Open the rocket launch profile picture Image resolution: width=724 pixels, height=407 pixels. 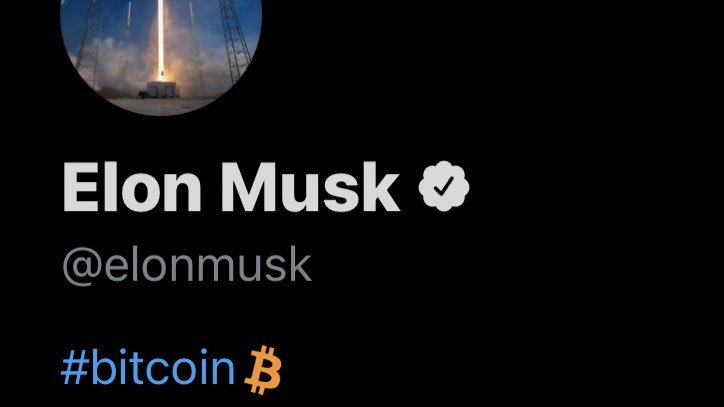(x=161, y=56)
